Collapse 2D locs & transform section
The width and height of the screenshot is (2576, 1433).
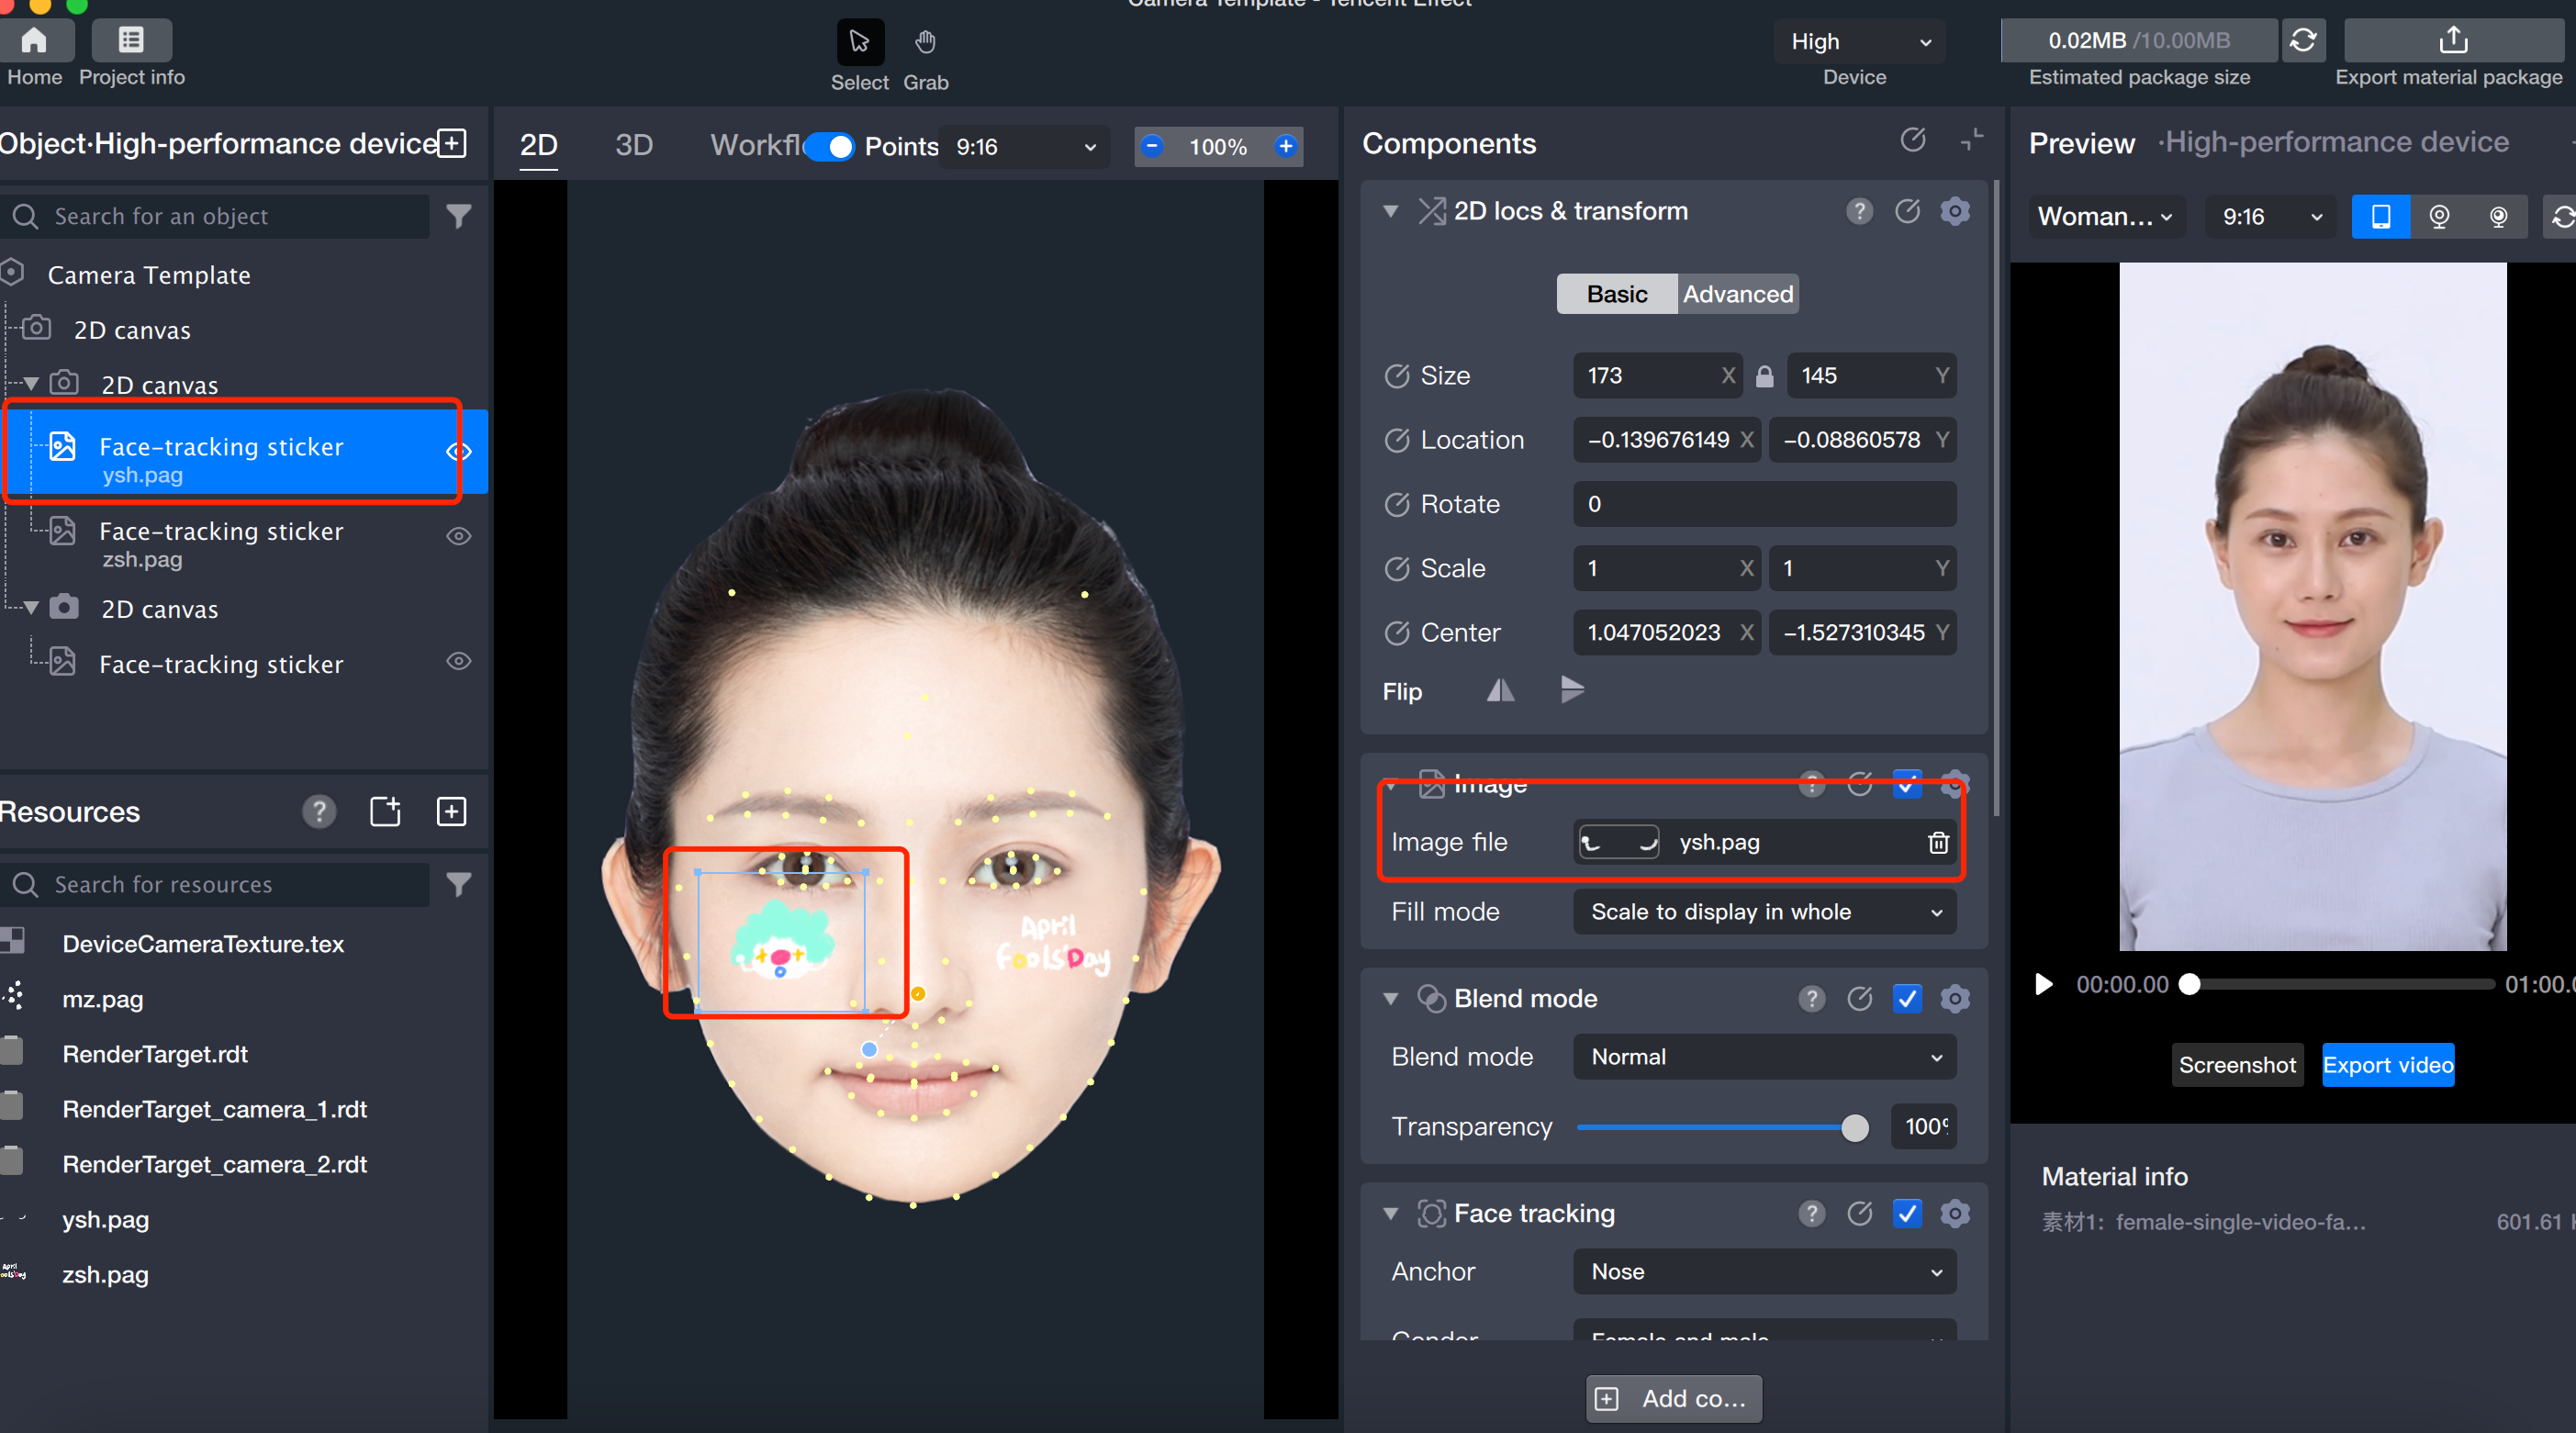[1390, 211]
